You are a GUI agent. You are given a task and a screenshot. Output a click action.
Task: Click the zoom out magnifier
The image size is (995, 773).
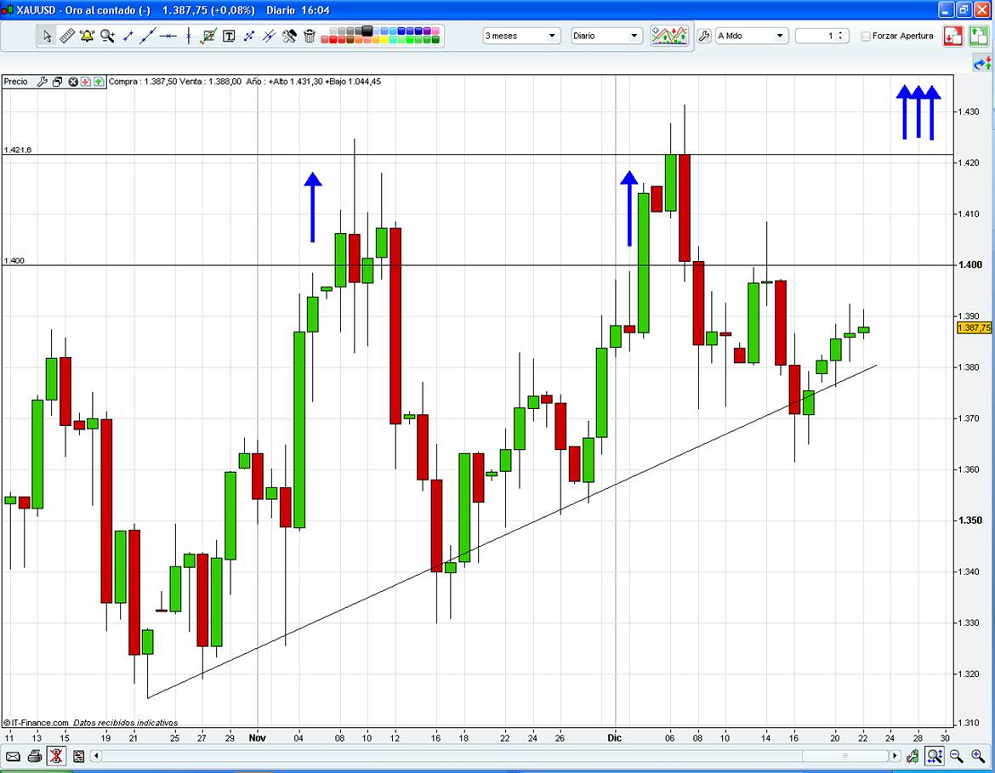coord(956,756)
